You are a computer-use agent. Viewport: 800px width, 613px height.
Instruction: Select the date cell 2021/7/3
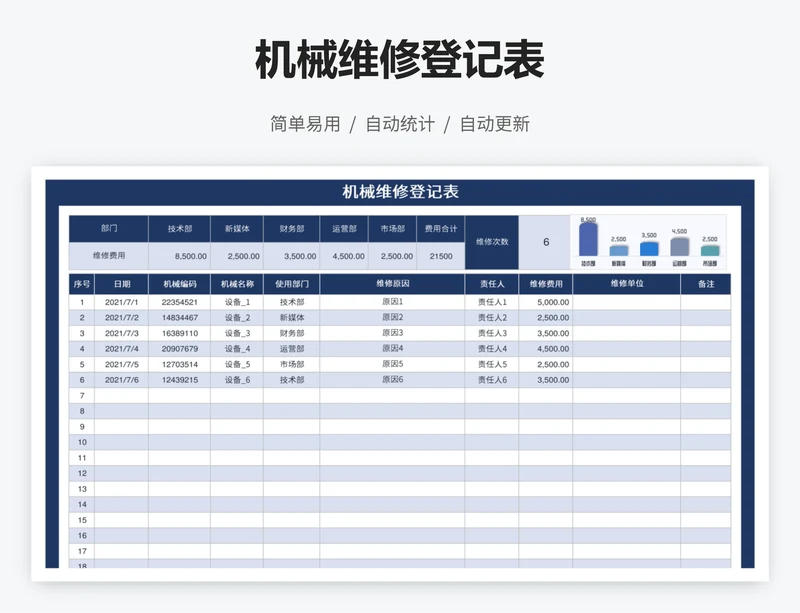[121, 333]
